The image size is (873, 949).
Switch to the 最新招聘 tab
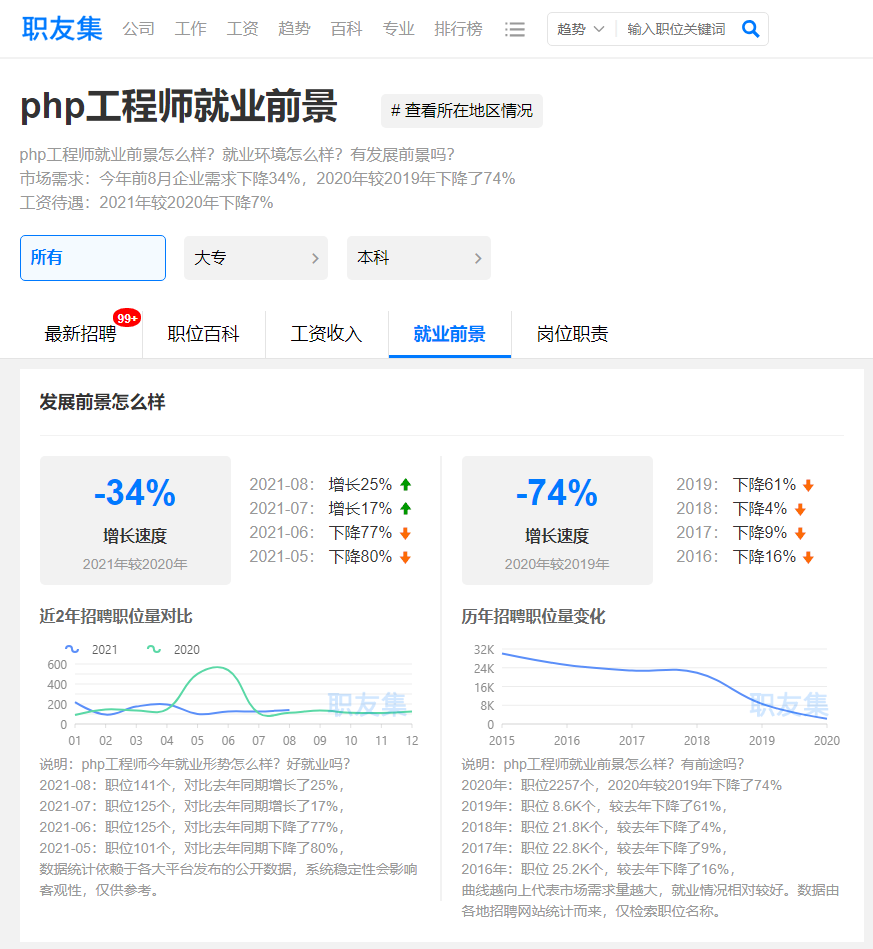[x=81, y=334]
